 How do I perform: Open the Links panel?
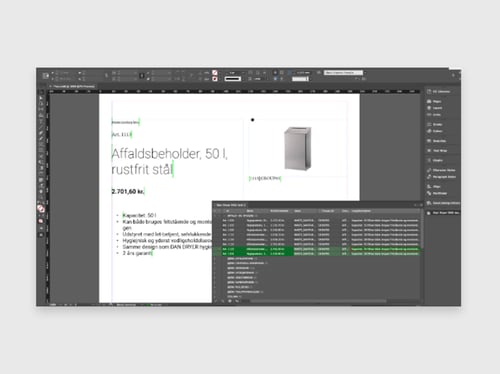[434, 115]
